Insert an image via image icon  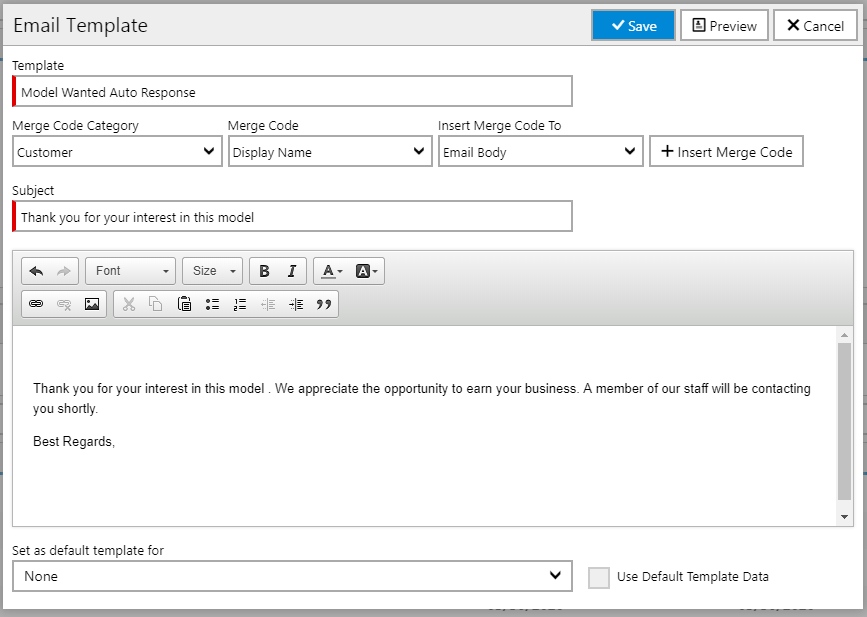coord(92,304)
